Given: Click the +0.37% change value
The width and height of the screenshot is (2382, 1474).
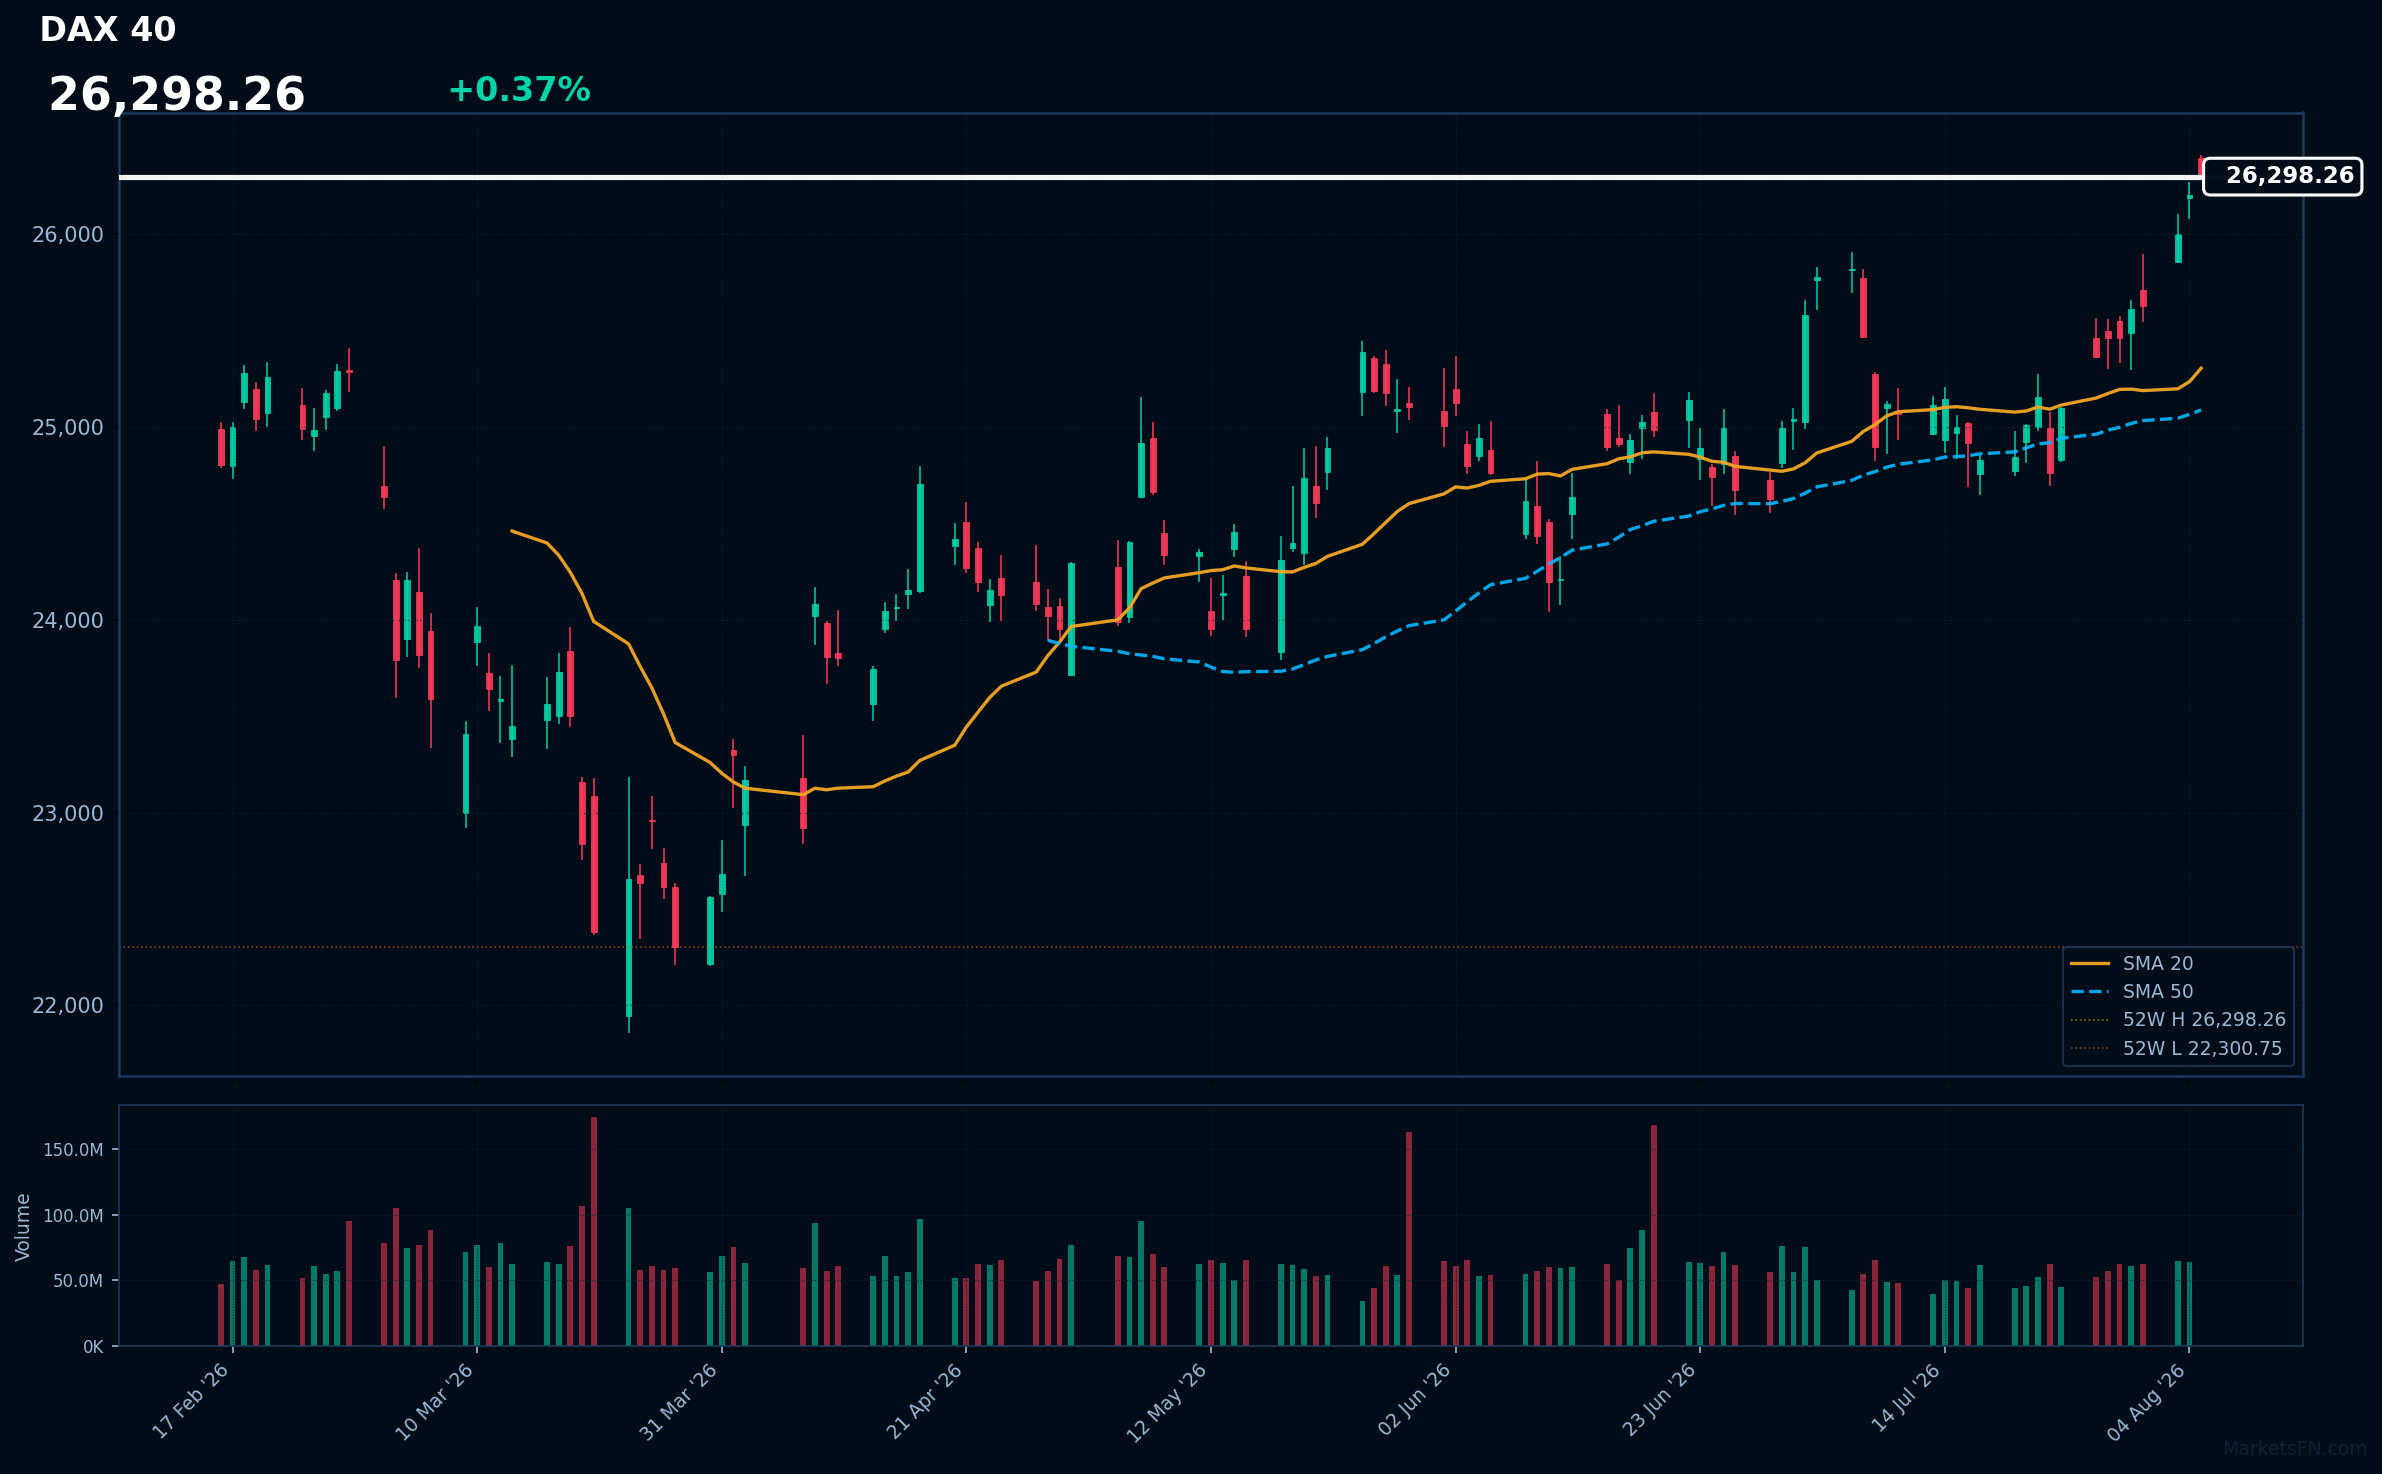Looking at the screenshot, I should (x=519, y=90).
